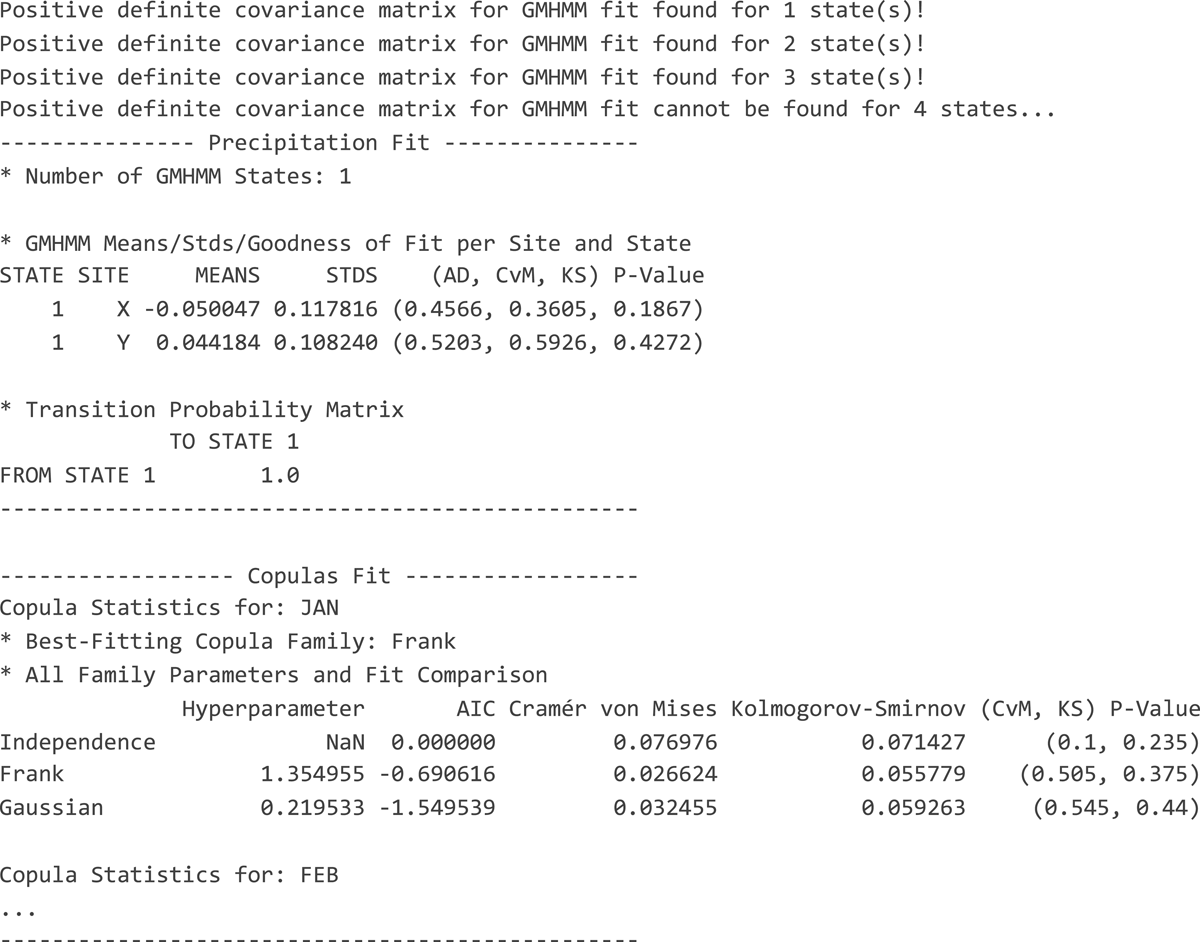This screenshot has height=942, width=1200.
Task: Click the STDS column header
Action: point(352,275)
